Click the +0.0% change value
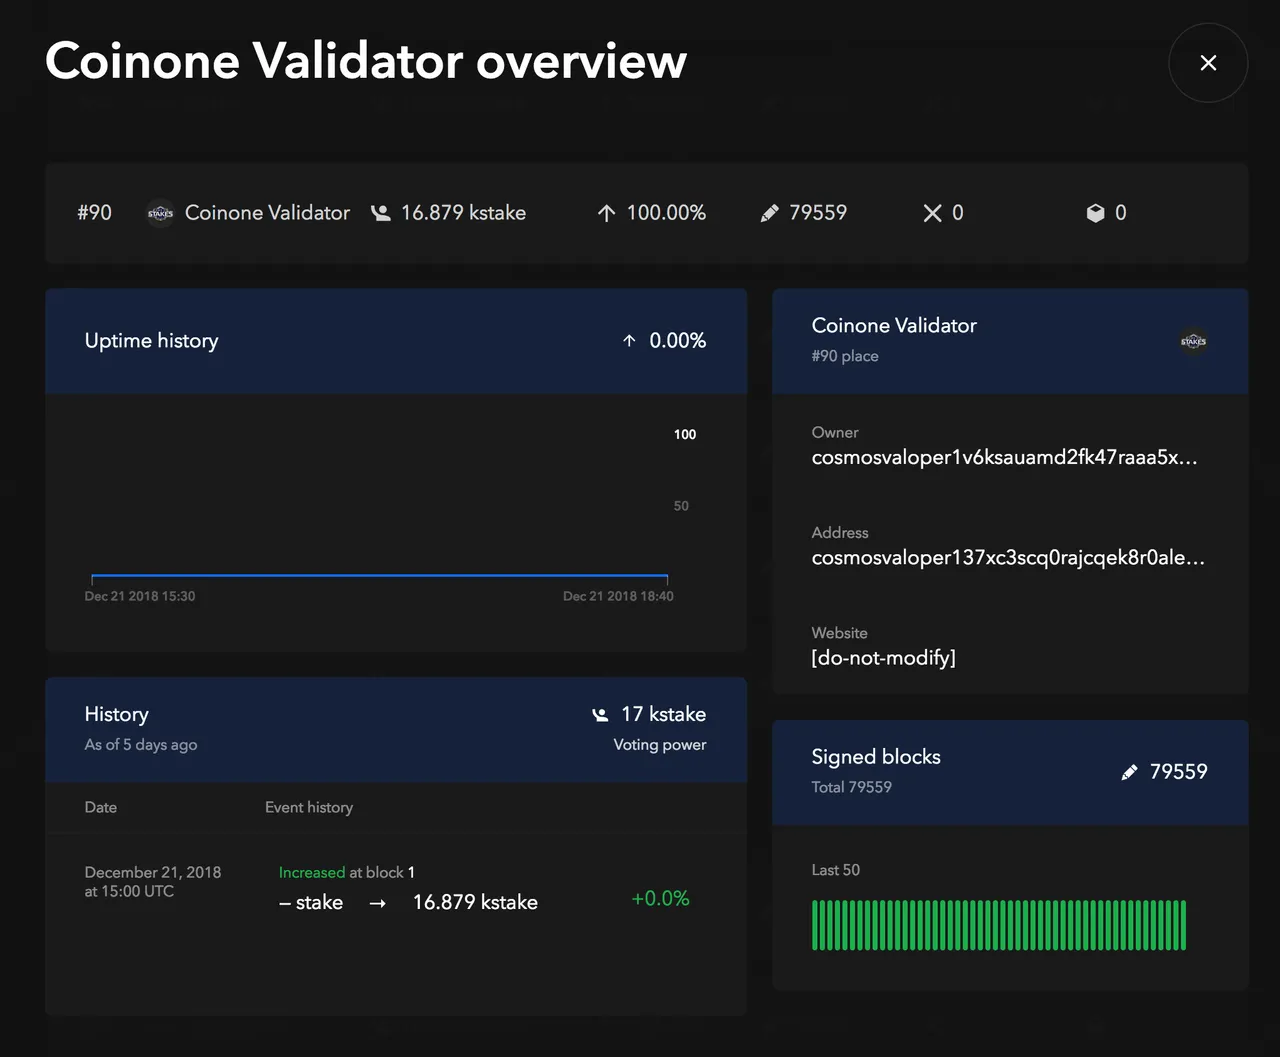 [660, 899]
